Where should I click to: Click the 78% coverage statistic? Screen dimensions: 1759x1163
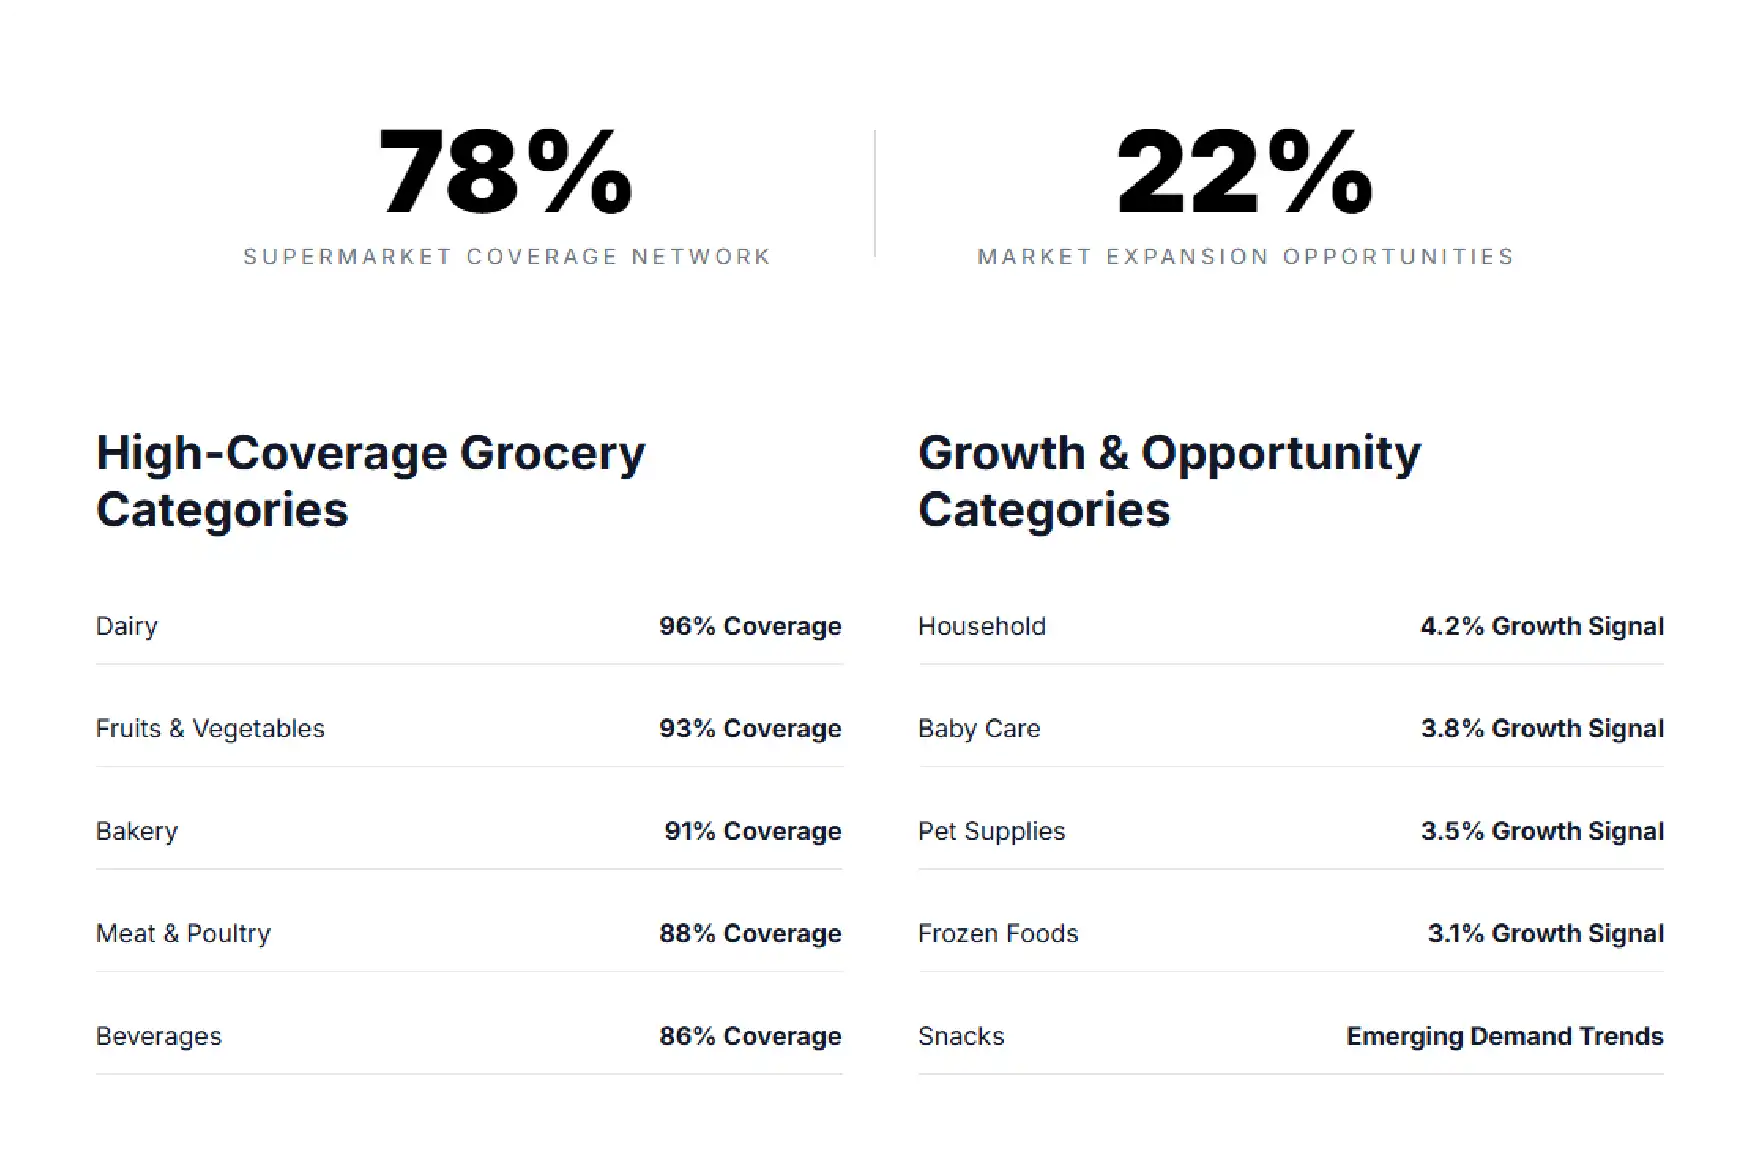click(x=506, y=172)
